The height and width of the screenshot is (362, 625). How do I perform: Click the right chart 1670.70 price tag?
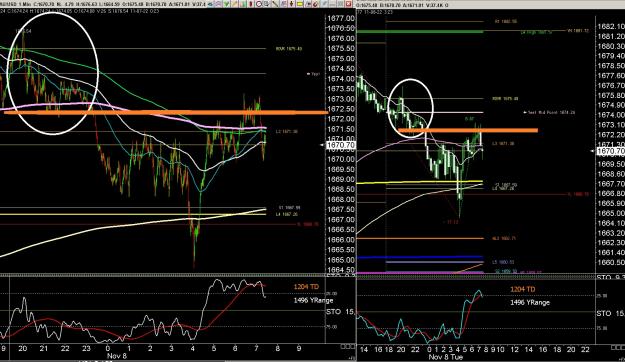[x=611, y=151]
